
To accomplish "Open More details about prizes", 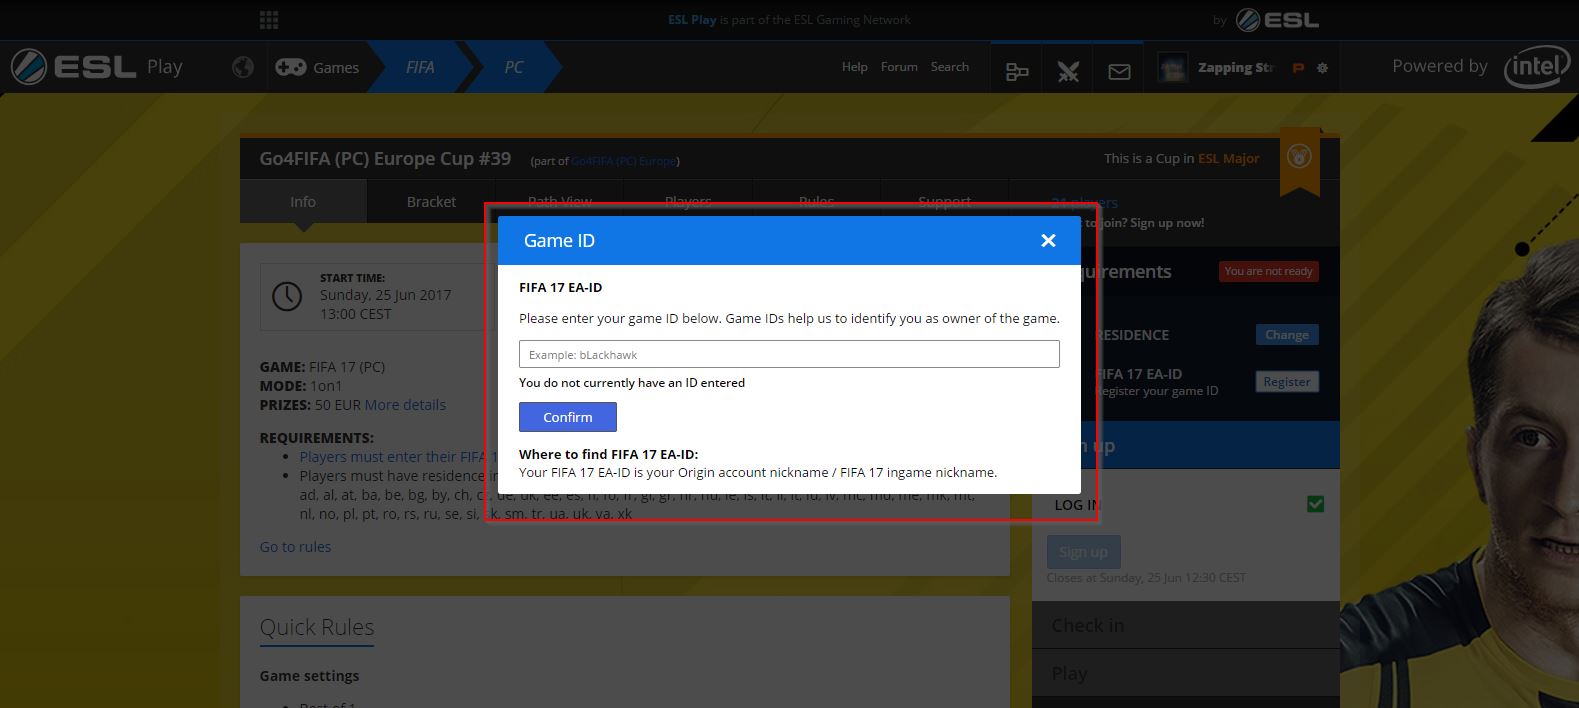I will [x=405, y=405].
